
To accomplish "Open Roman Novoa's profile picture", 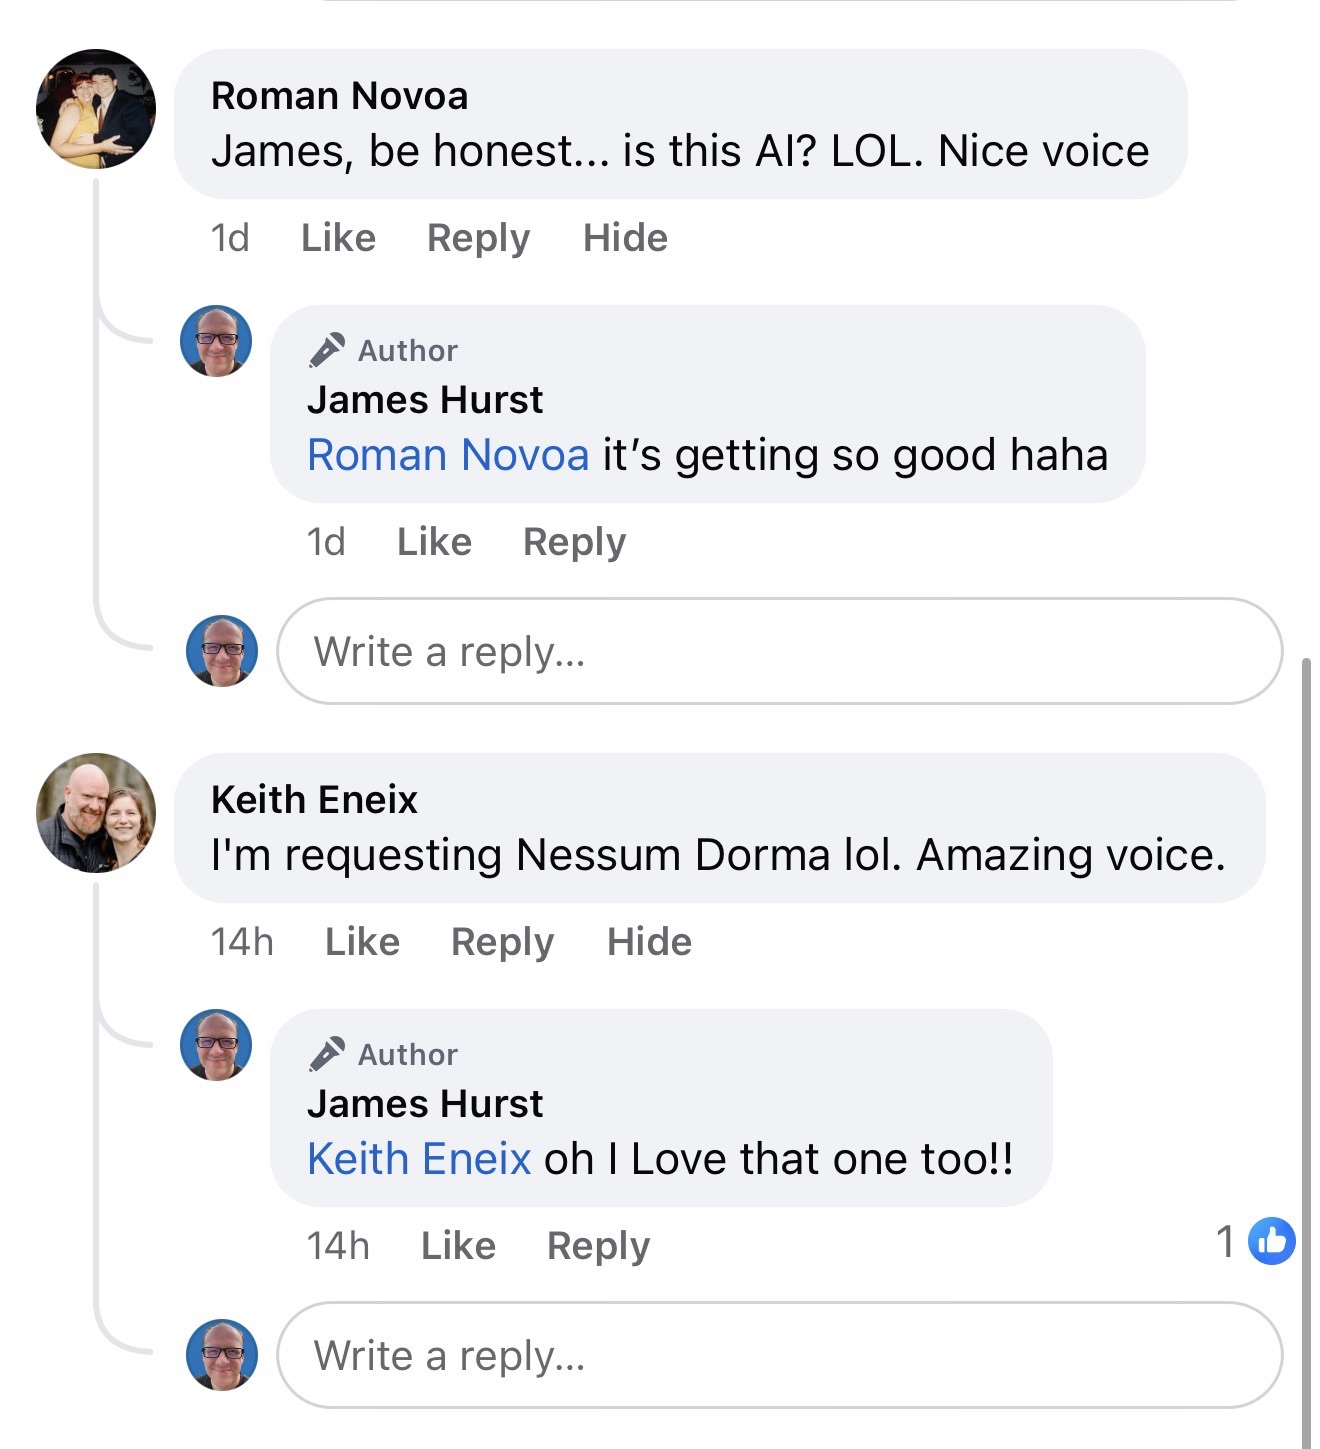I will tap(96, 109).
